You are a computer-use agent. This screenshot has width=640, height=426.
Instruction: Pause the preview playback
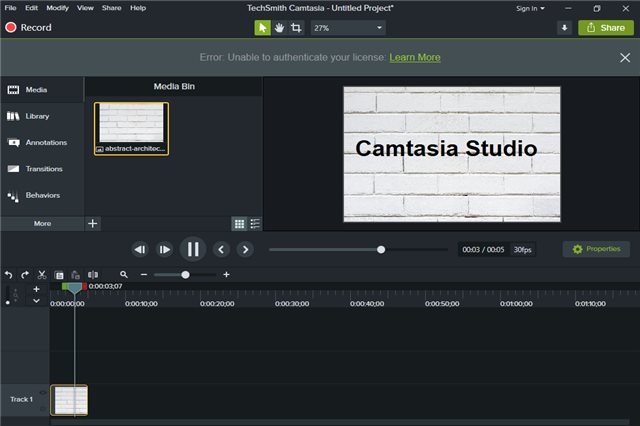tap(193, 249)
